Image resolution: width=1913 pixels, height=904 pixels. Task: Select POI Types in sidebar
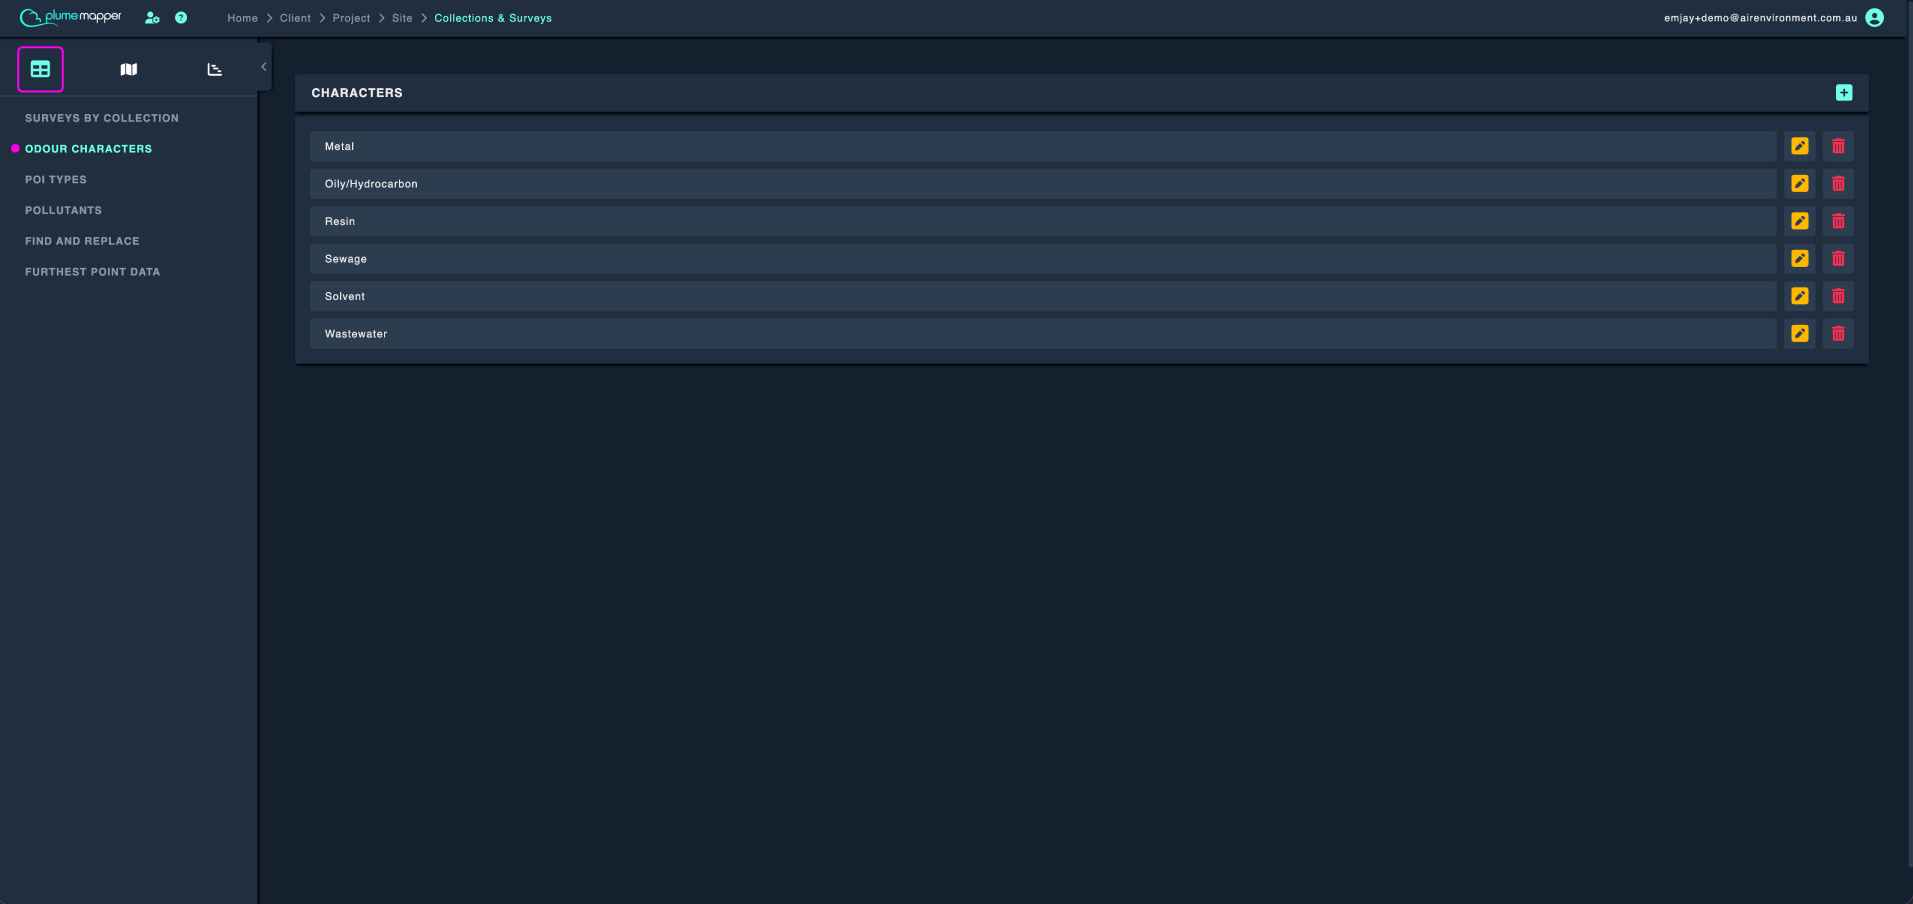point(56,180)
